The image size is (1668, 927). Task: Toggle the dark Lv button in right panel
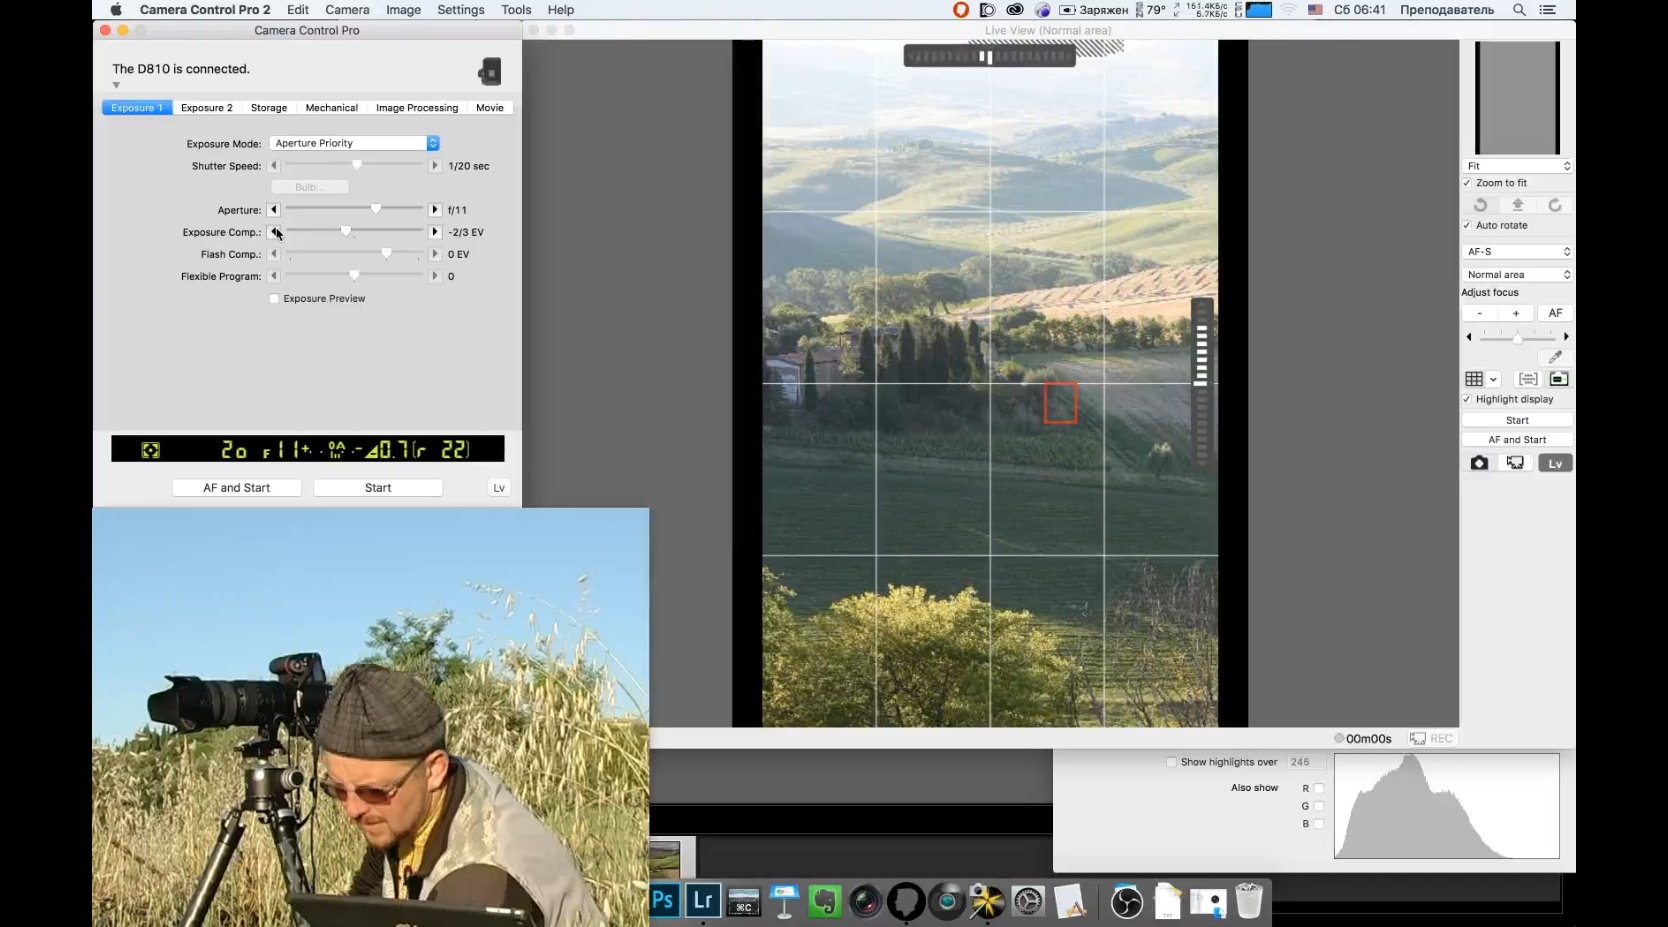click(x=1555, y=463)
